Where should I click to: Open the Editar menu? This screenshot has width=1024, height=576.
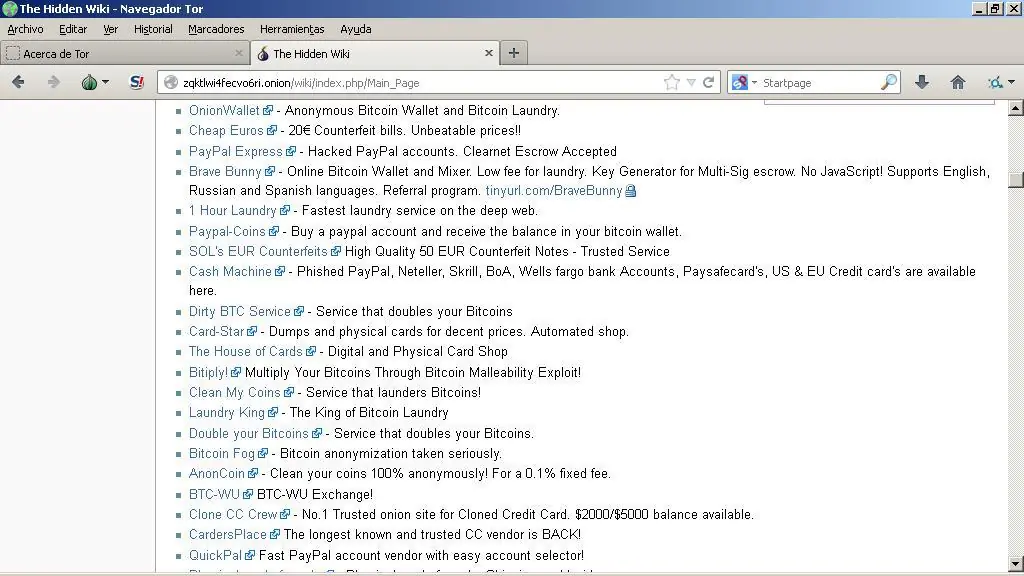tap(73, 29)
